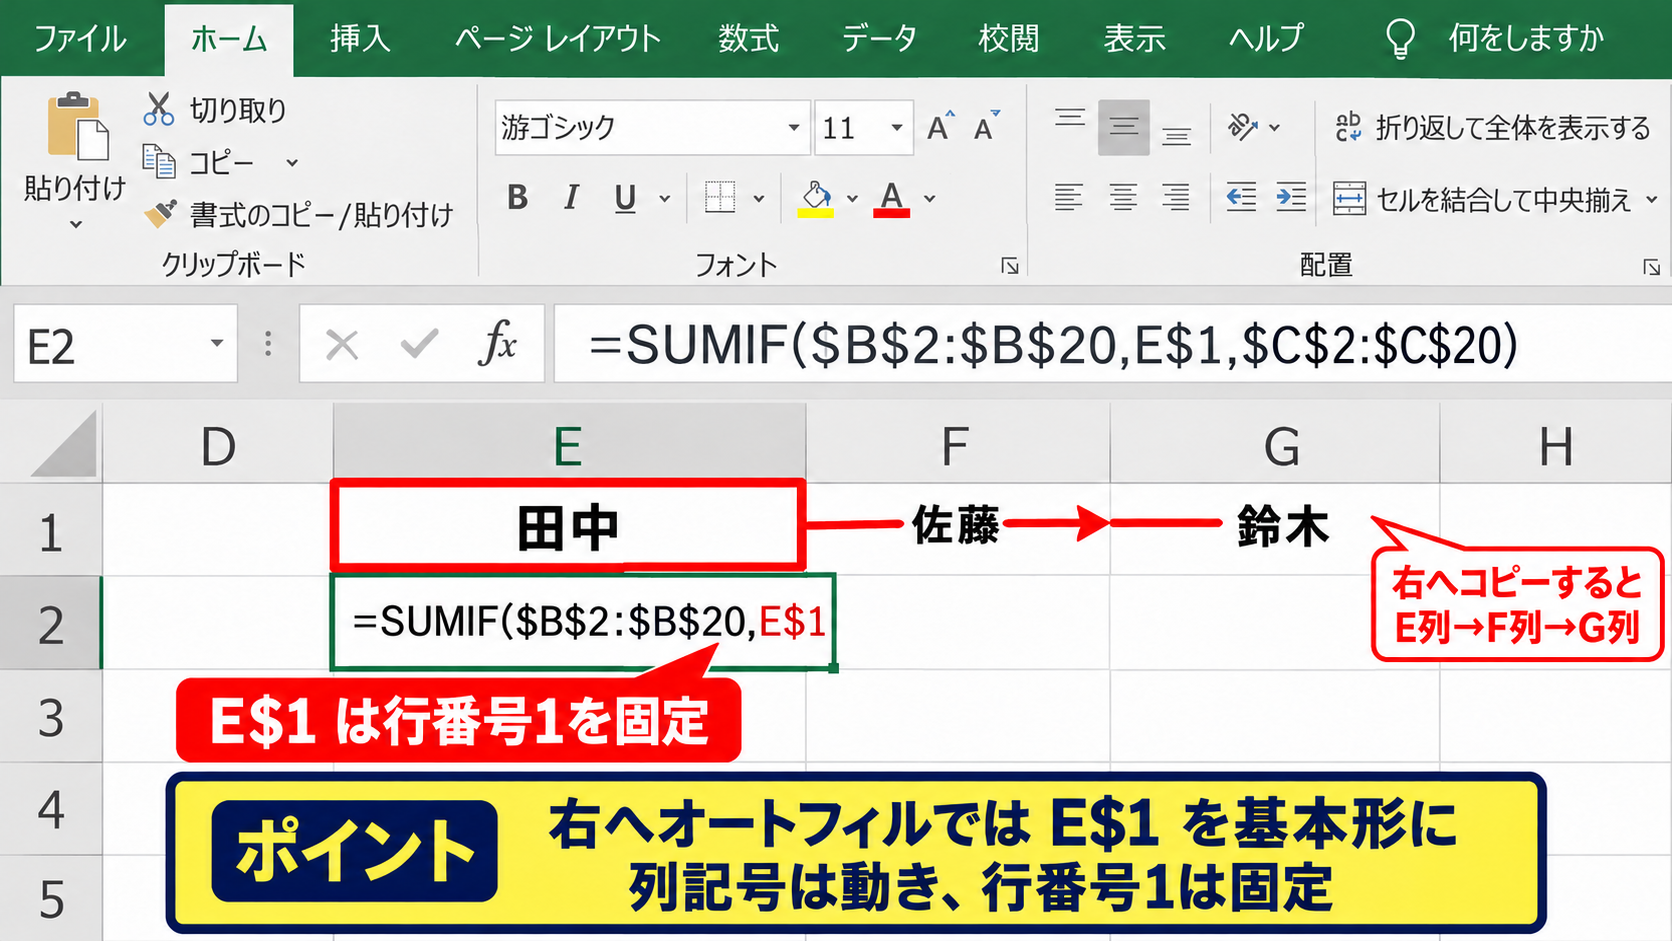Toggle Underline formatting
This screenshot has height=941, width=1672.
(625, 198)
